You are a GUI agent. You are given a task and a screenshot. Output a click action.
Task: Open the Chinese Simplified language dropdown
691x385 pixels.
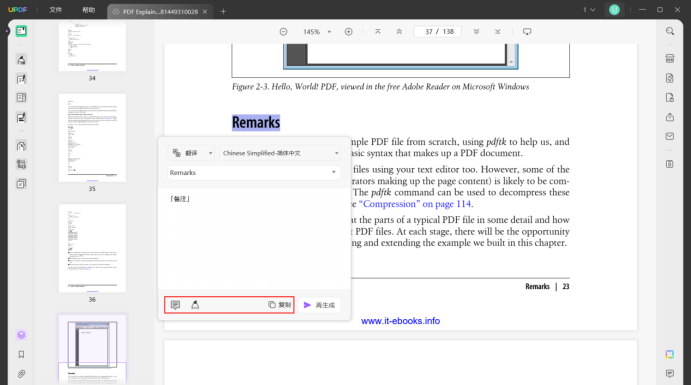click(281, 153)
